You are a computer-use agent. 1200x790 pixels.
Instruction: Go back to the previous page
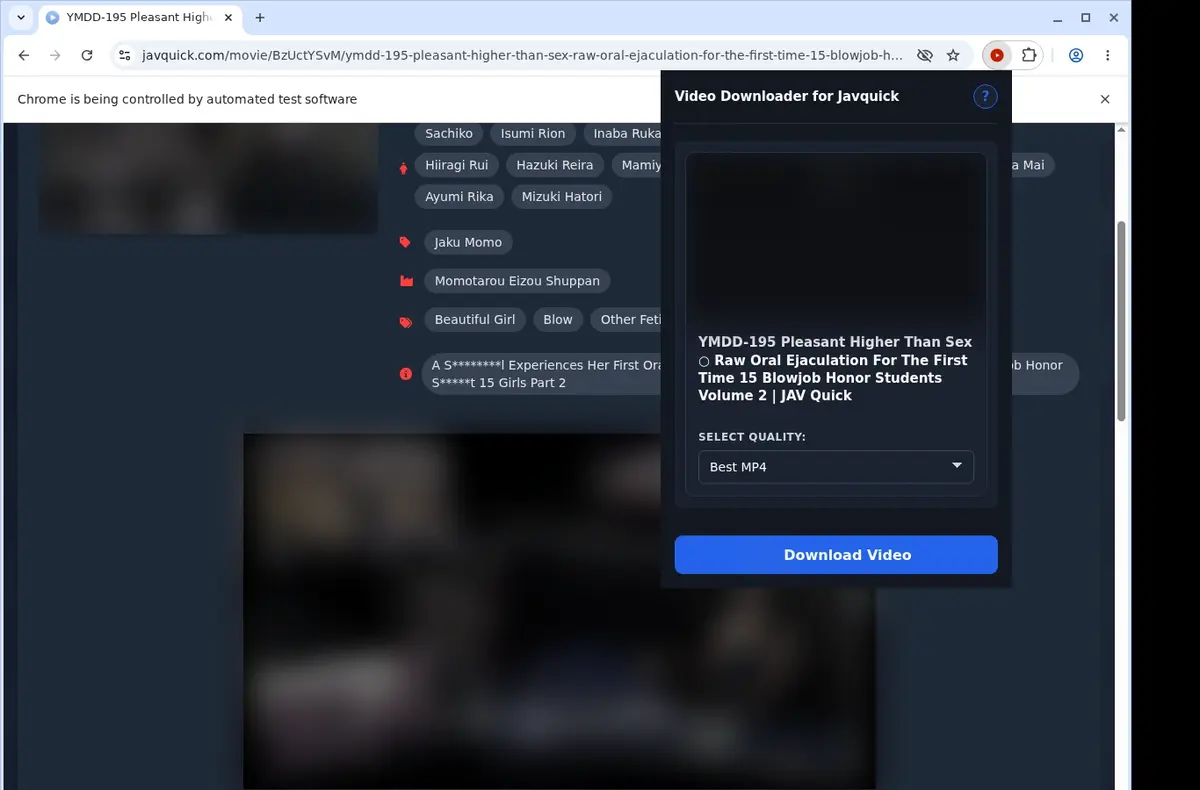coord(24,56)
